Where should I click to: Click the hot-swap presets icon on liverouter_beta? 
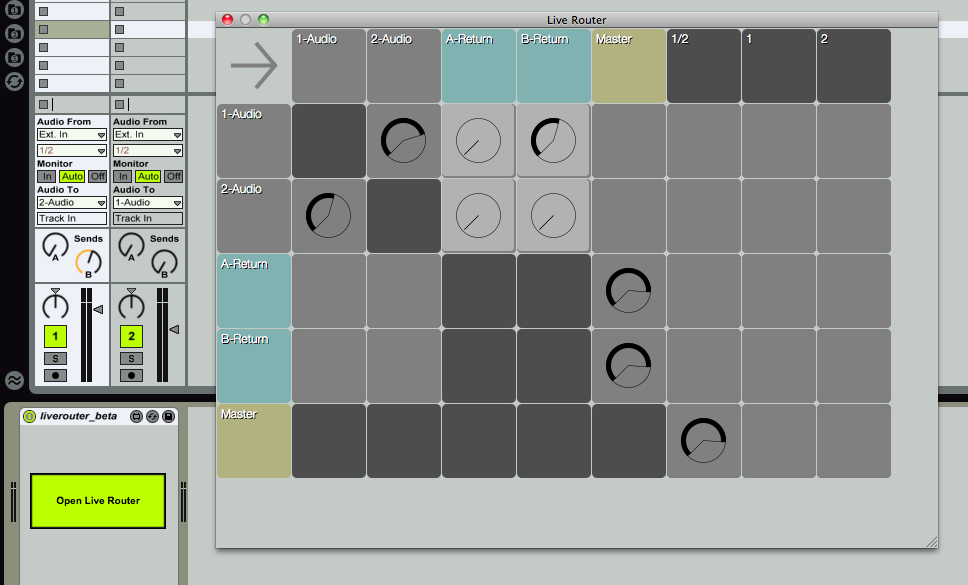(152, 416)
